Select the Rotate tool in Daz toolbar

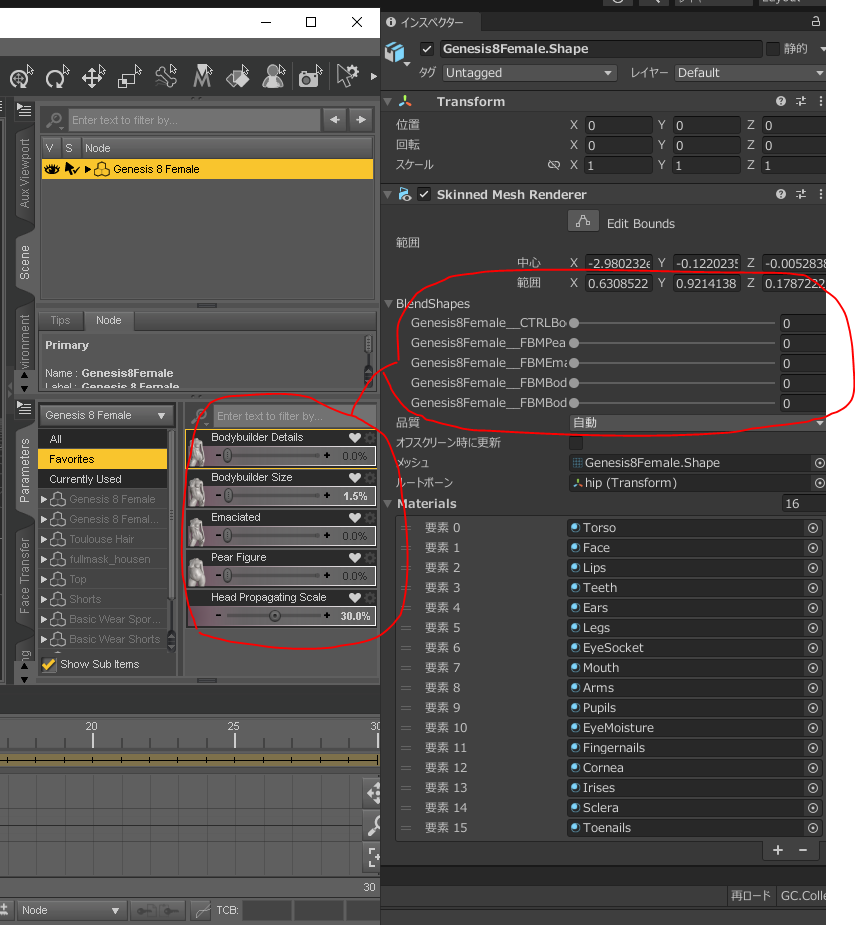[57, 77]
